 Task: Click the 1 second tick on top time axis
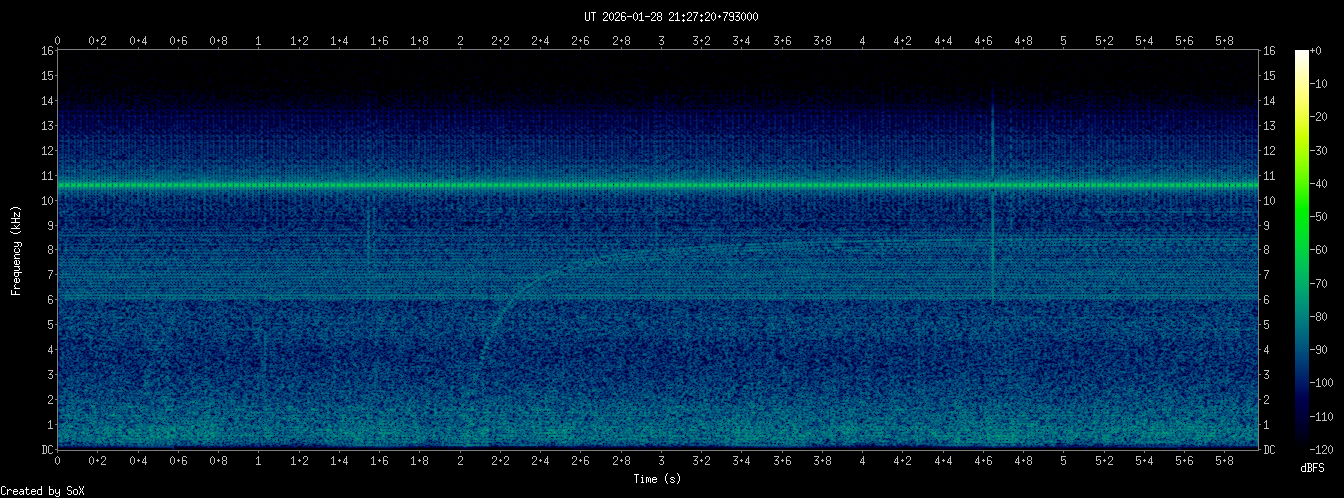click(x=259, y=40)
